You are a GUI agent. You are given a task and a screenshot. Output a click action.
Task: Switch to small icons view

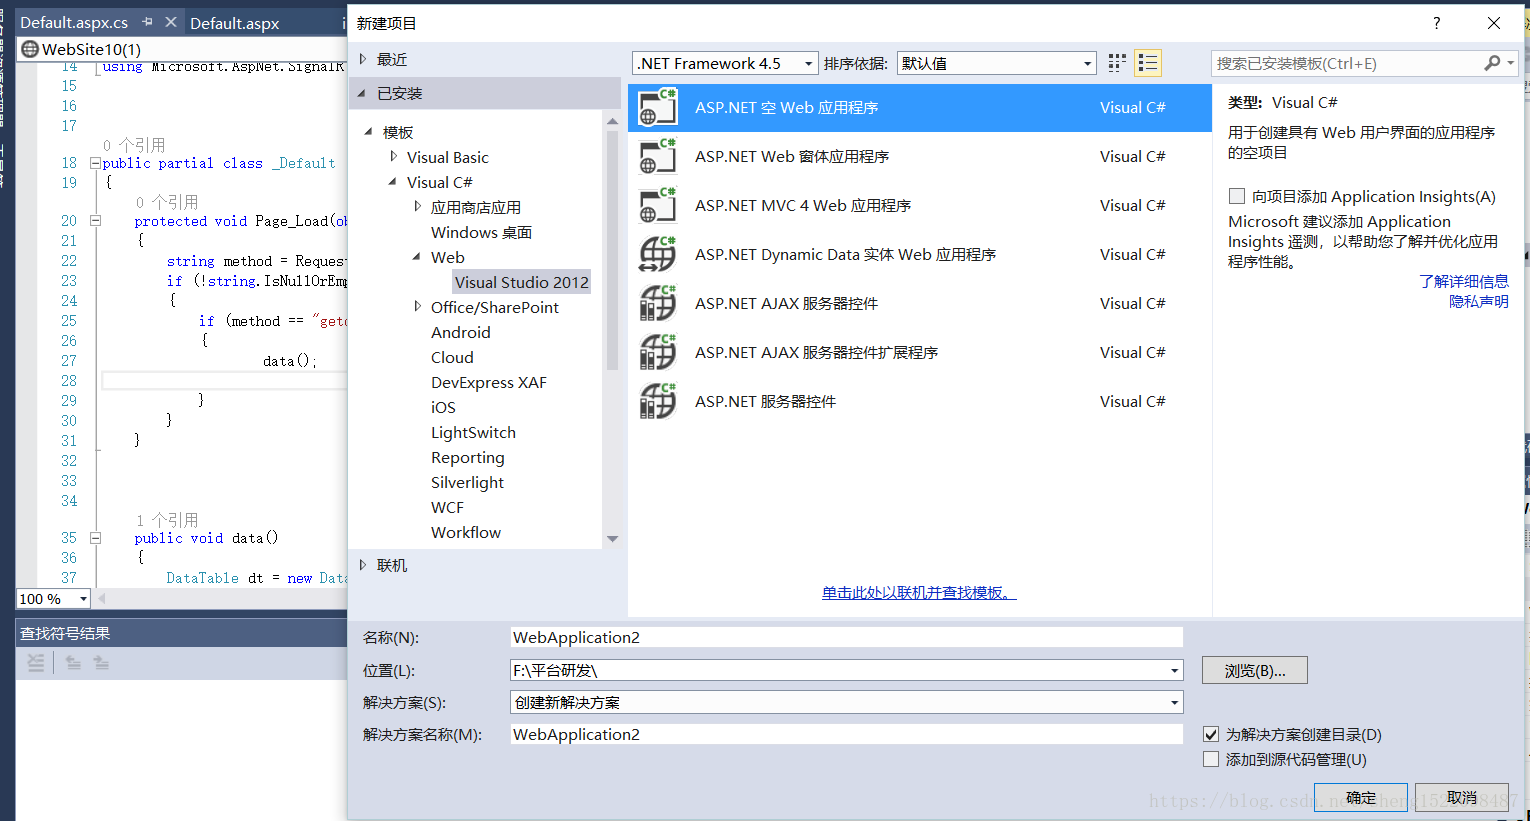coord(1117,63)
